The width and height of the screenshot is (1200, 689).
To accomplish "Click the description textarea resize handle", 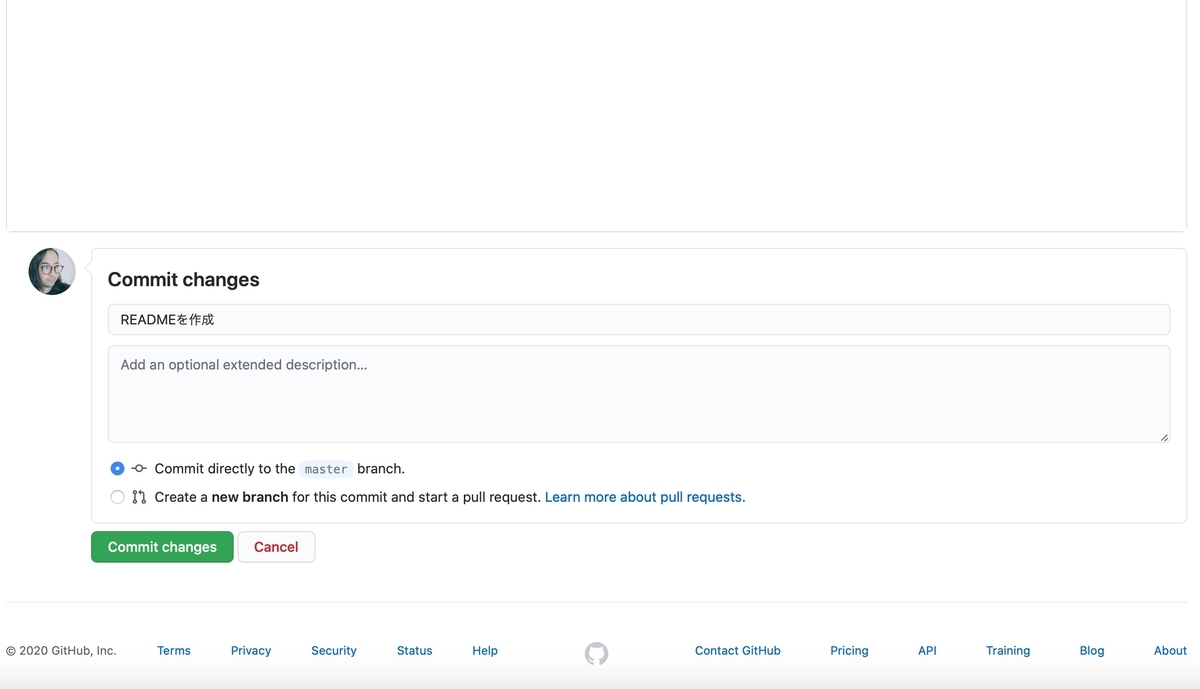I will (x=1164, y=436).
